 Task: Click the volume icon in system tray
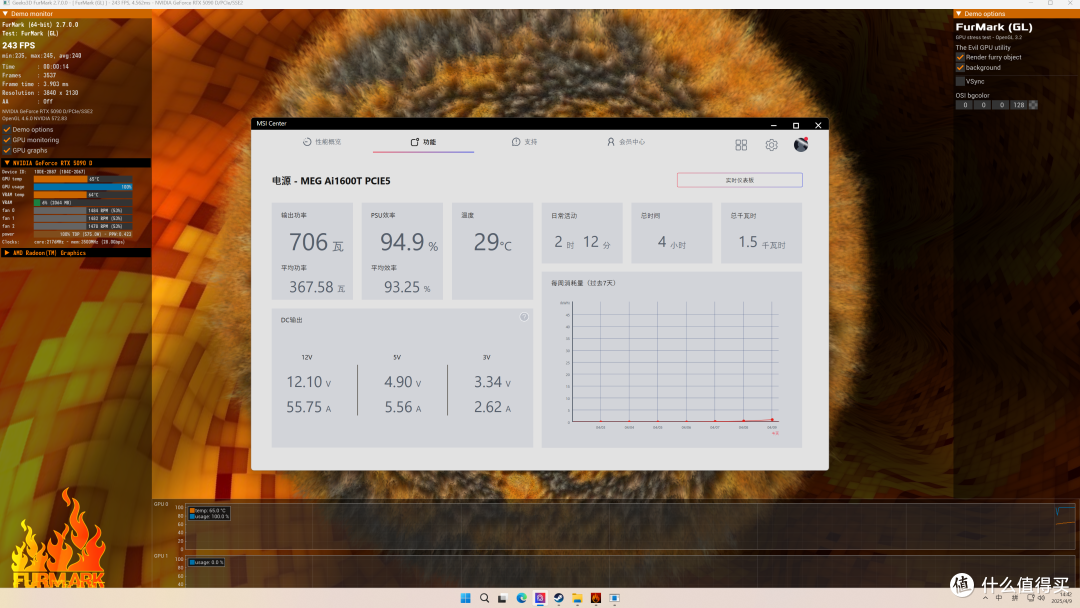1041,598
